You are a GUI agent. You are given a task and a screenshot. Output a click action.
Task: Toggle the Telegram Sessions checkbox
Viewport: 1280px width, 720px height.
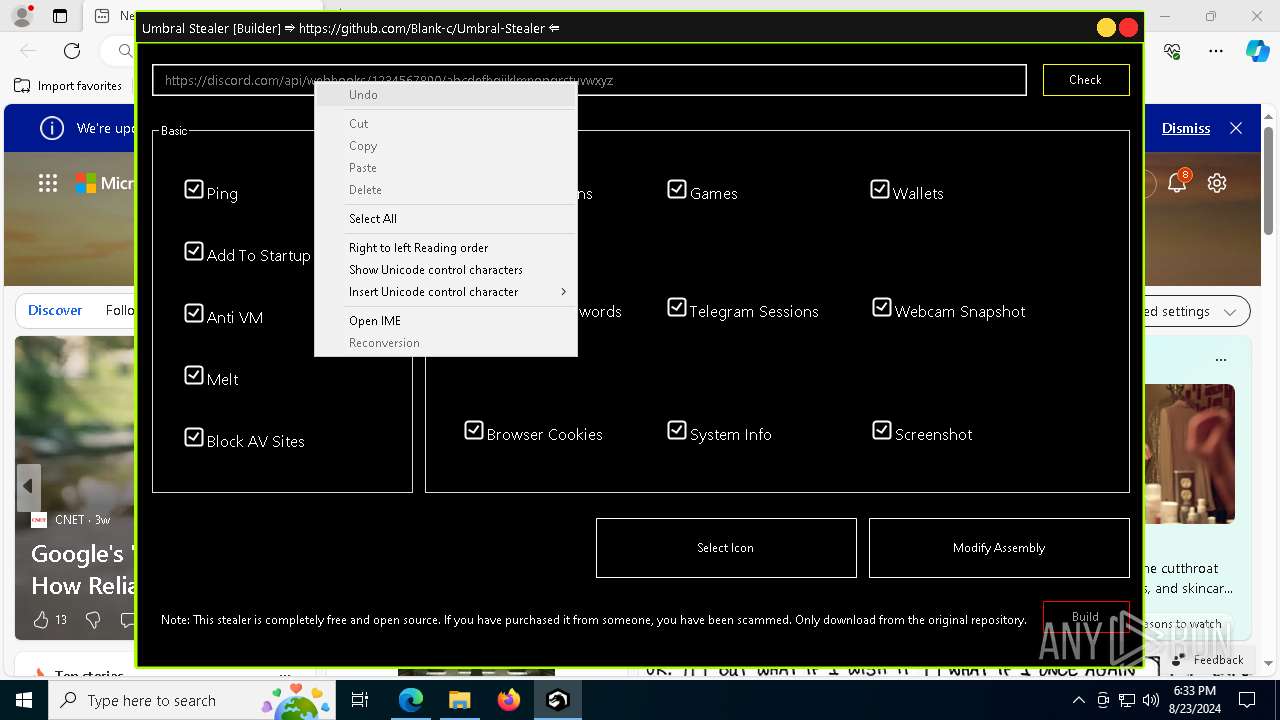click(677, 307)
